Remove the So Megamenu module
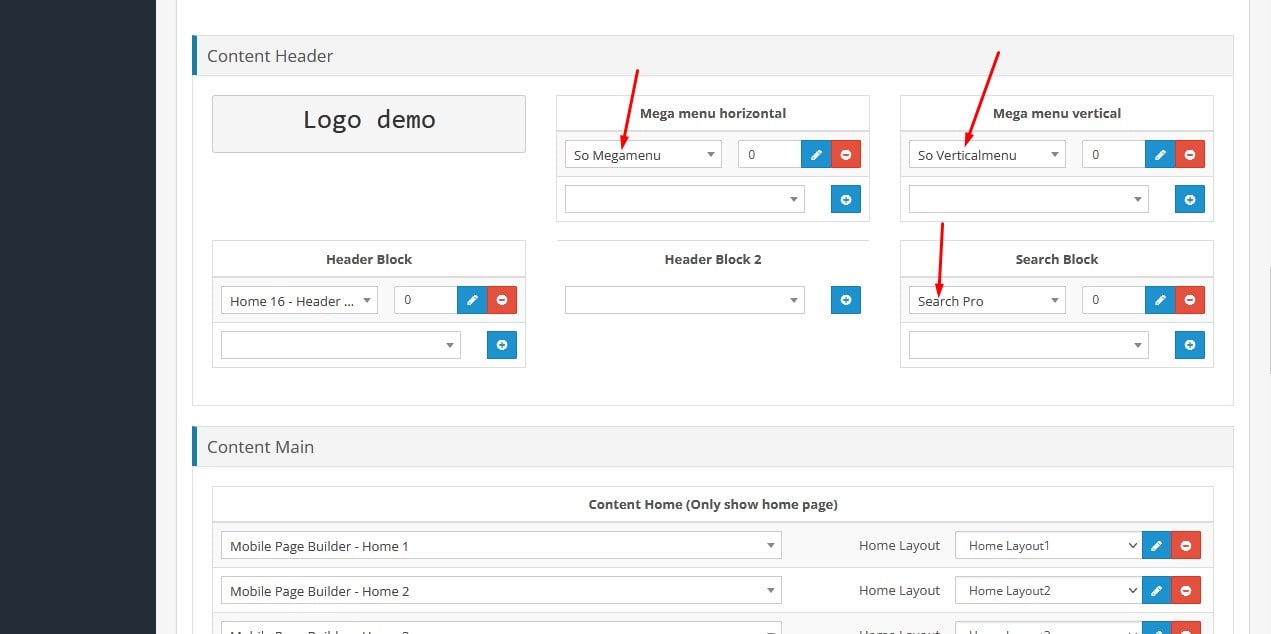Viewport: 1271px width, 634px height. pos(846,154)
